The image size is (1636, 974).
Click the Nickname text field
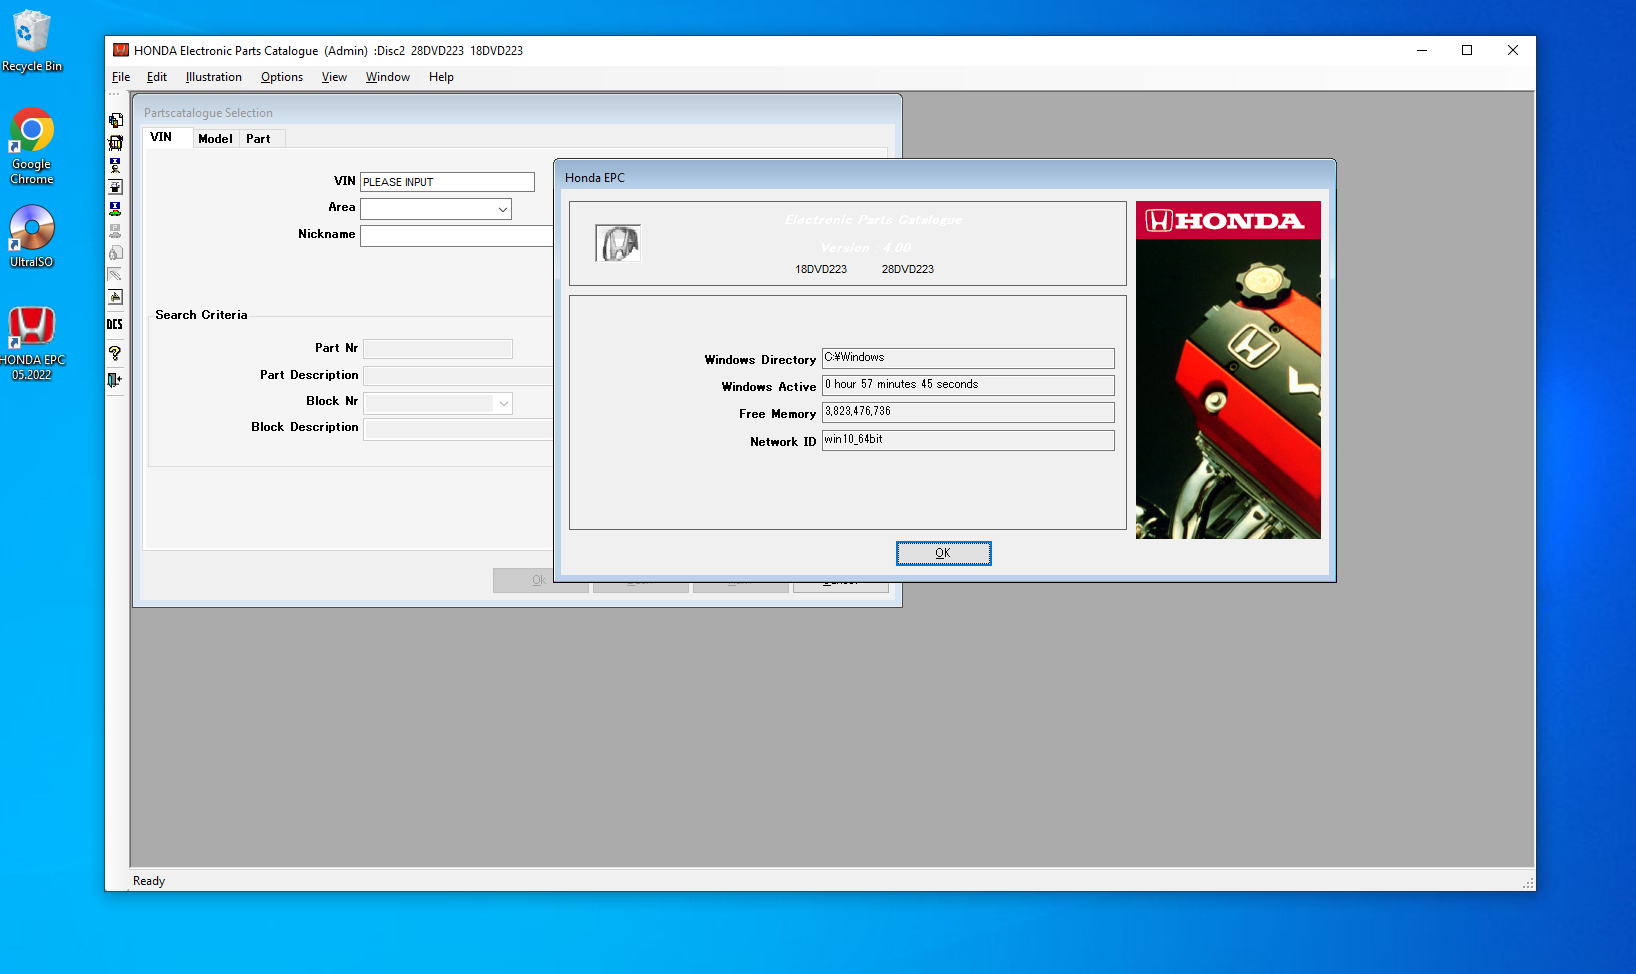pyautogui.click(x=456, y=236)
